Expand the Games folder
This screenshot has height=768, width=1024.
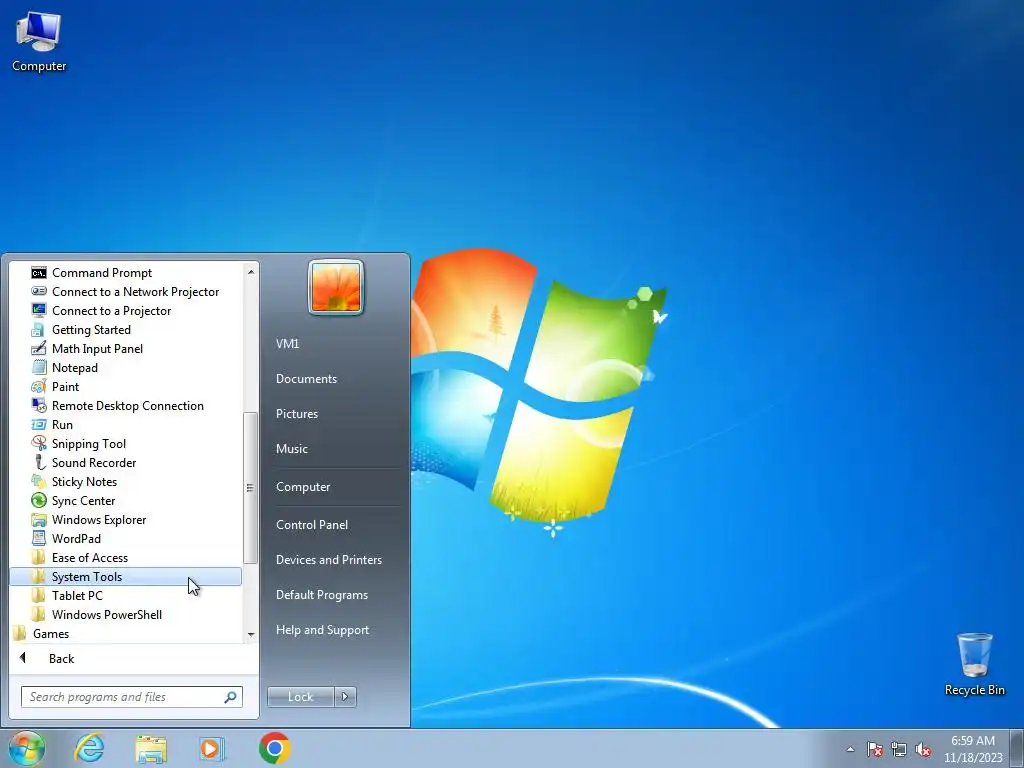[x=125, y=633]
